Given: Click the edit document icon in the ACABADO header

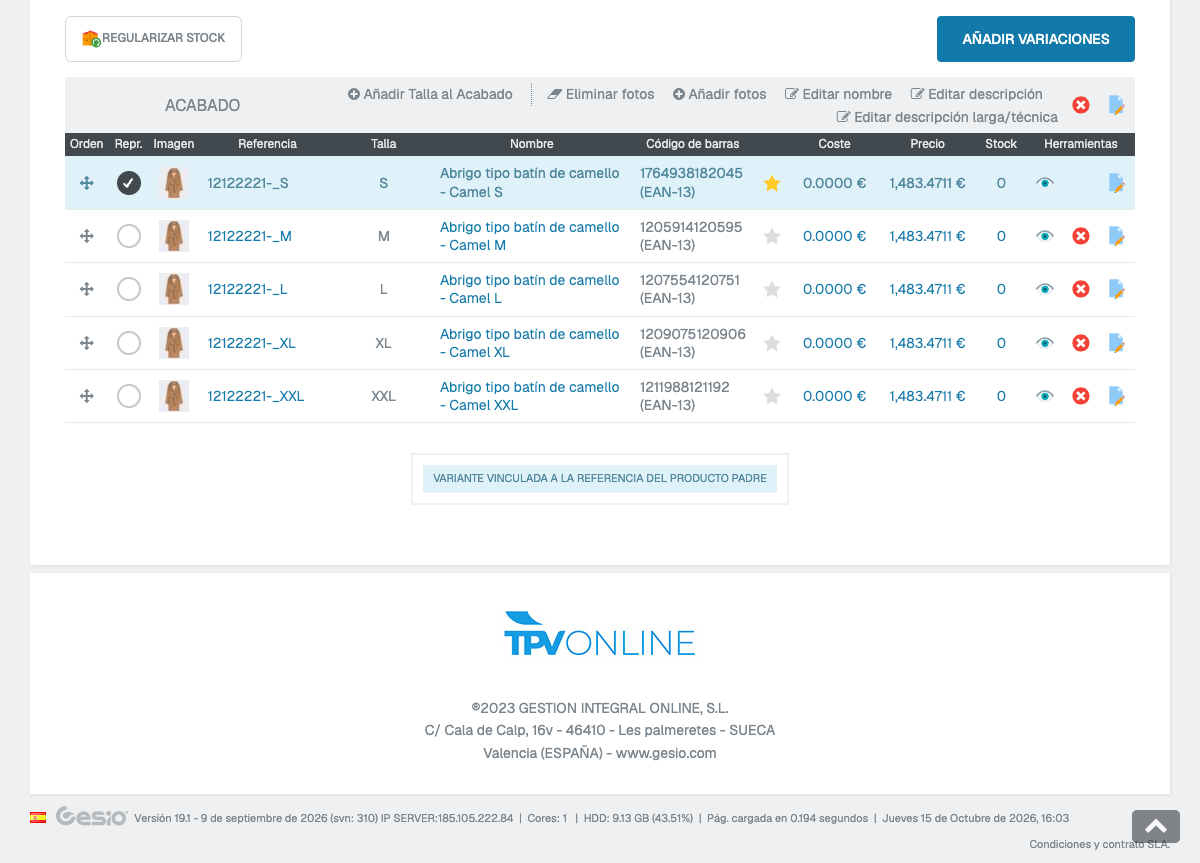Looking at the screenshot, I should tap(1117, 105).
